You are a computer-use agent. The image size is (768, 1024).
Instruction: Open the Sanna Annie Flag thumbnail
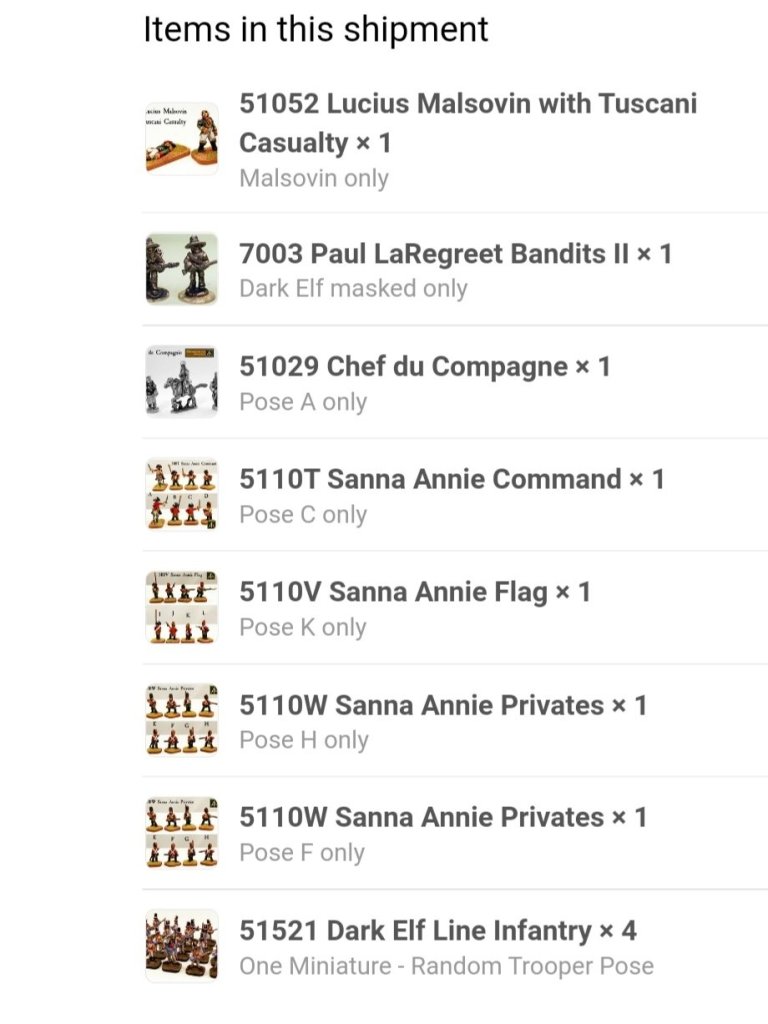point(181,607)
